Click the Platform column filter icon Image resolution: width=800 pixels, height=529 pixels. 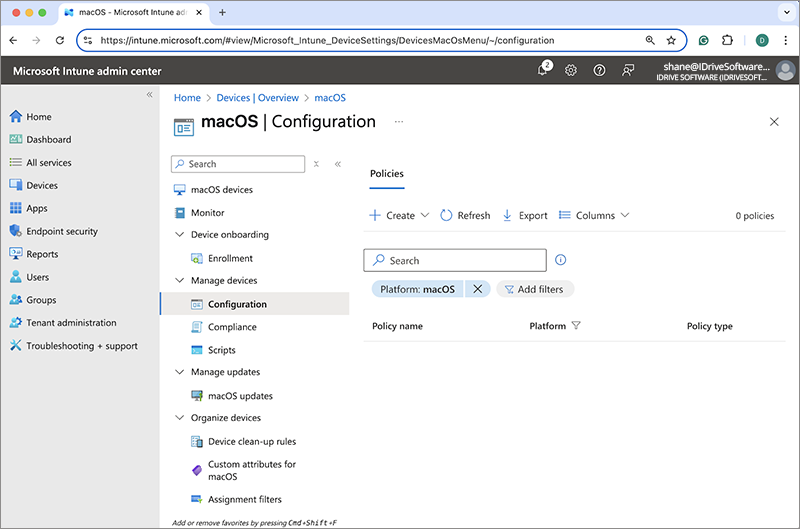[576, 326]
